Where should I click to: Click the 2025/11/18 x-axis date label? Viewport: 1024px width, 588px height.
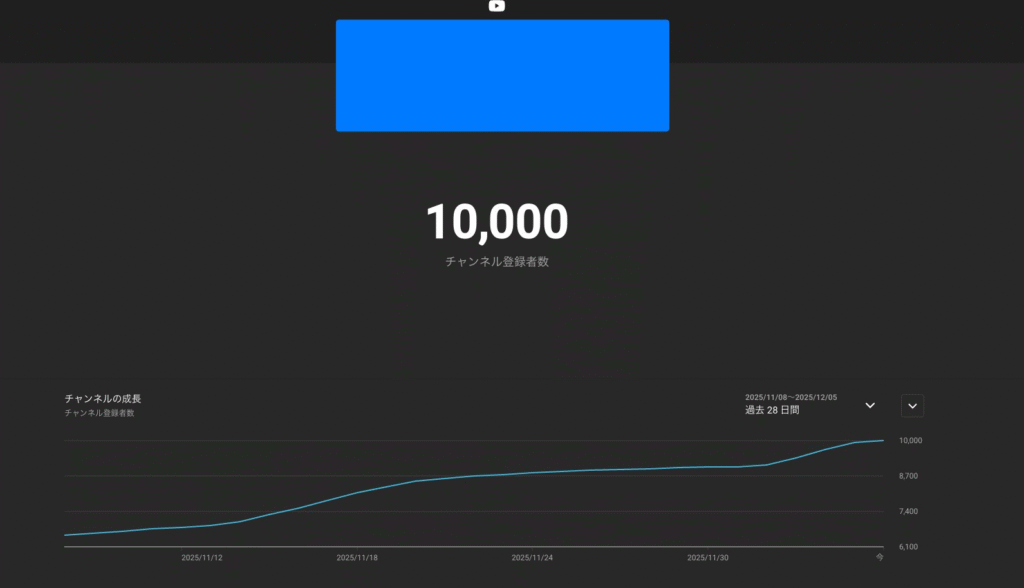357,557
